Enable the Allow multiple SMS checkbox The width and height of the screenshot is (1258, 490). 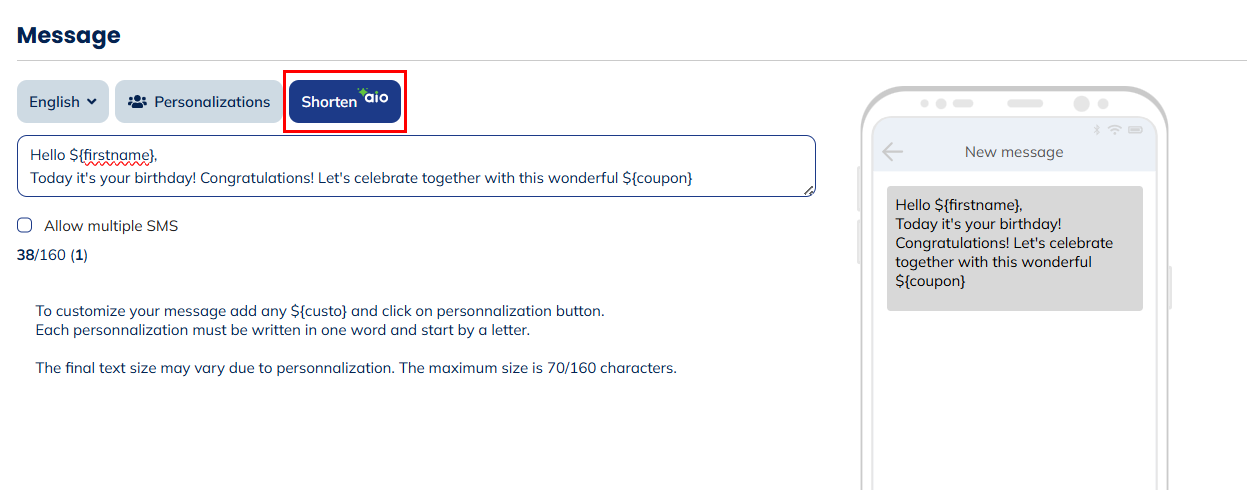tap(25, 226)
